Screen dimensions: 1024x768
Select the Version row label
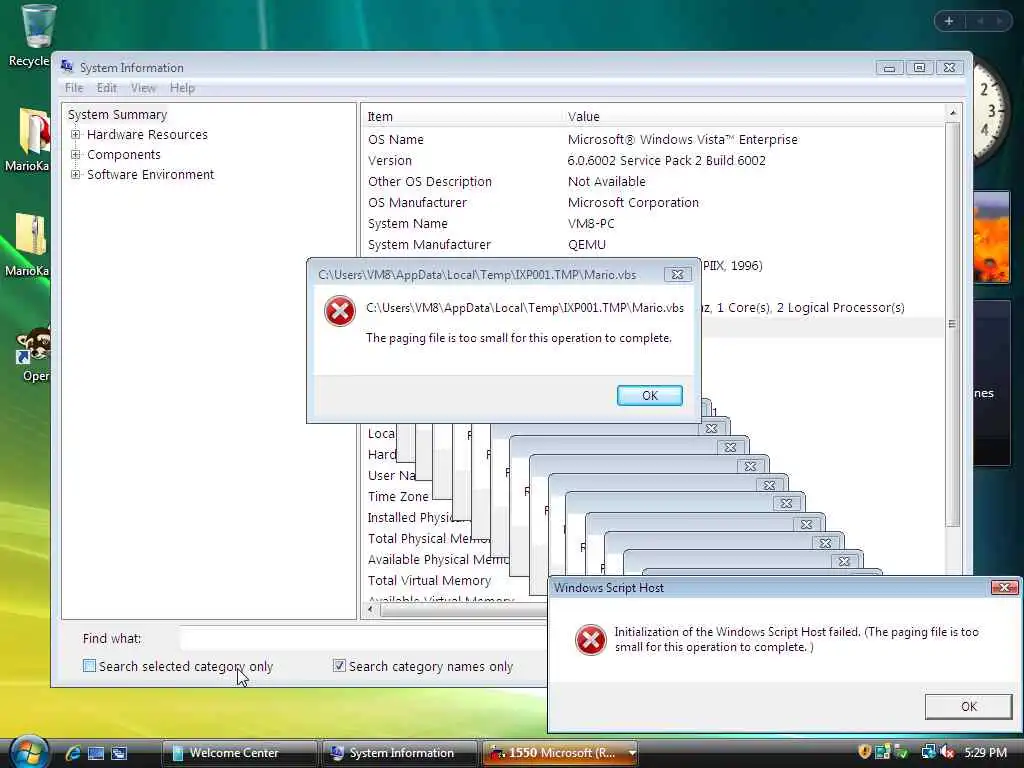[390, 161]
